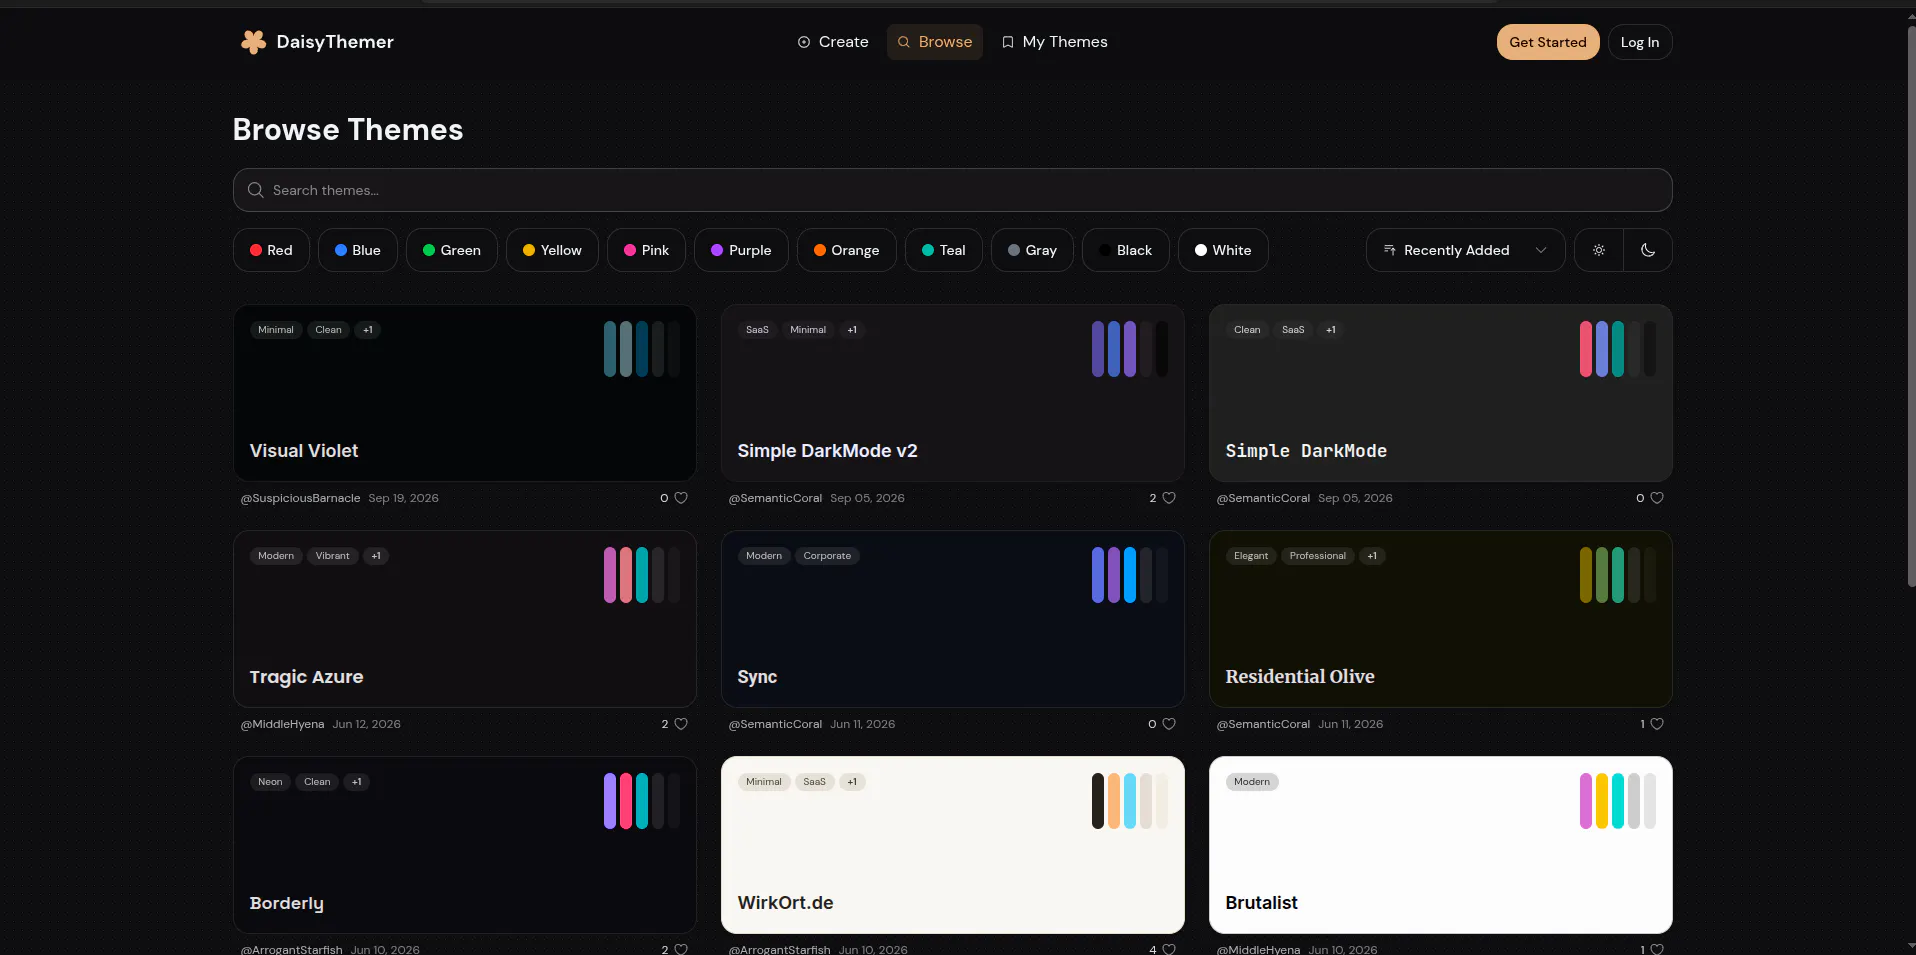Viewport: 1916px width, 955px height.
Task: Click the Professional tag on Residential Olive
Action: 1318,556
